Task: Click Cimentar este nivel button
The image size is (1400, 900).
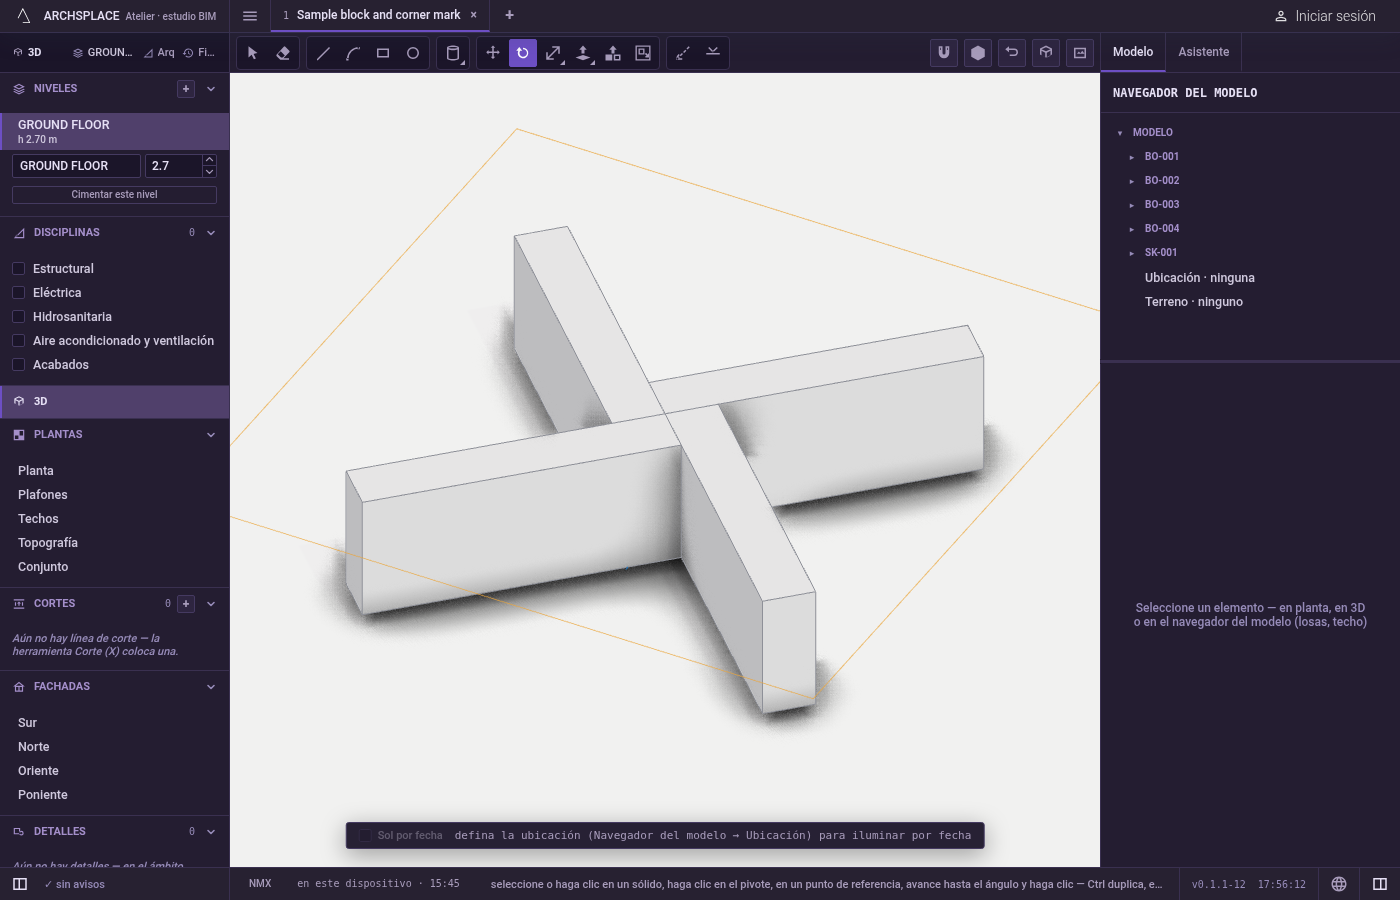Action: [114, 194]
